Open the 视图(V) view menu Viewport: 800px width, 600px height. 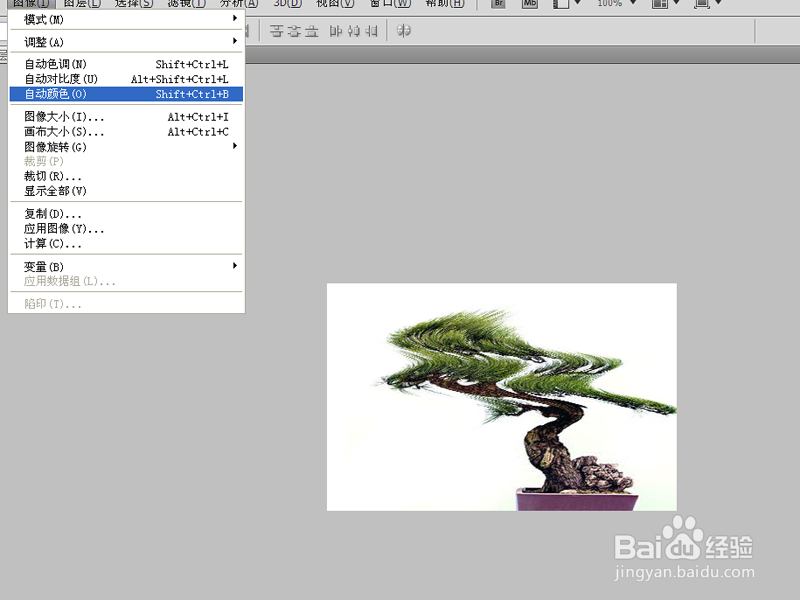click(335, 3)
